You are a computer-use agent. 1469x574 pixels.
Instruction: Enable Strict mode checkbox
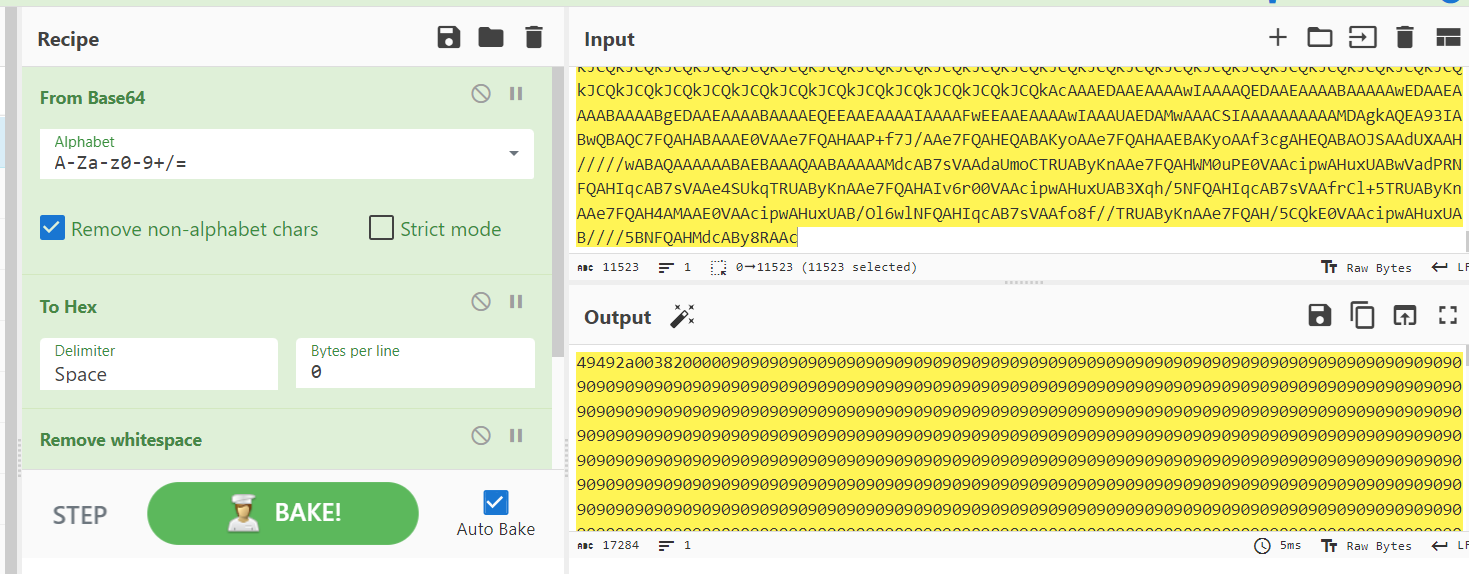point(381,228)
